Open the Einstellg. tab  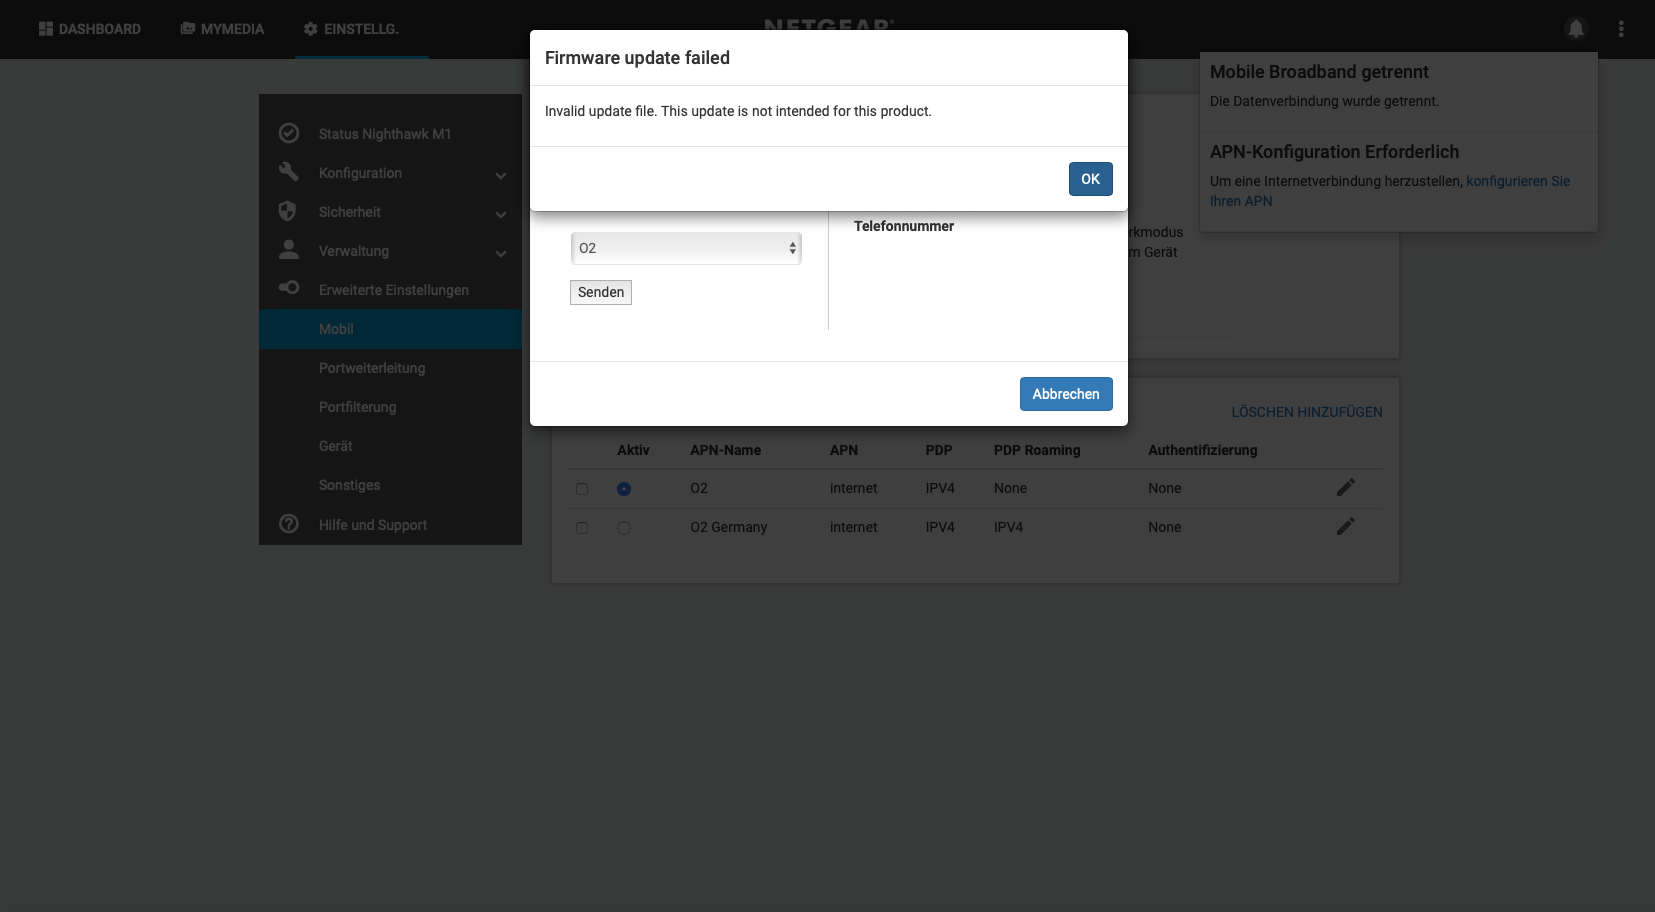351,29
